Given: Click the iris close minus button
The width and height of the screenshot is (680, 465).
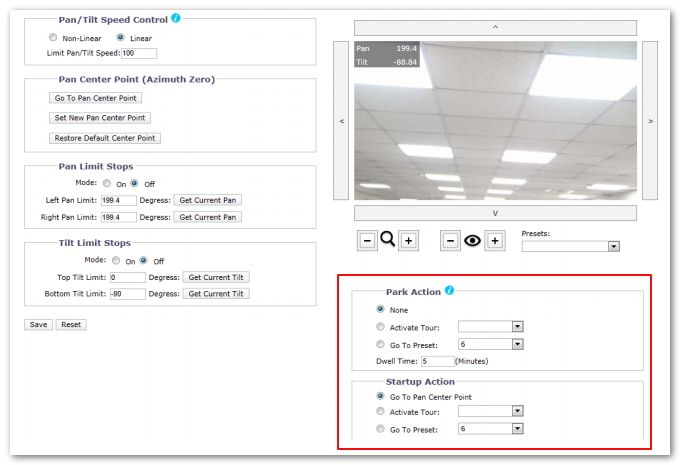Looking at the screenshot, I should (x=451, y=241).
